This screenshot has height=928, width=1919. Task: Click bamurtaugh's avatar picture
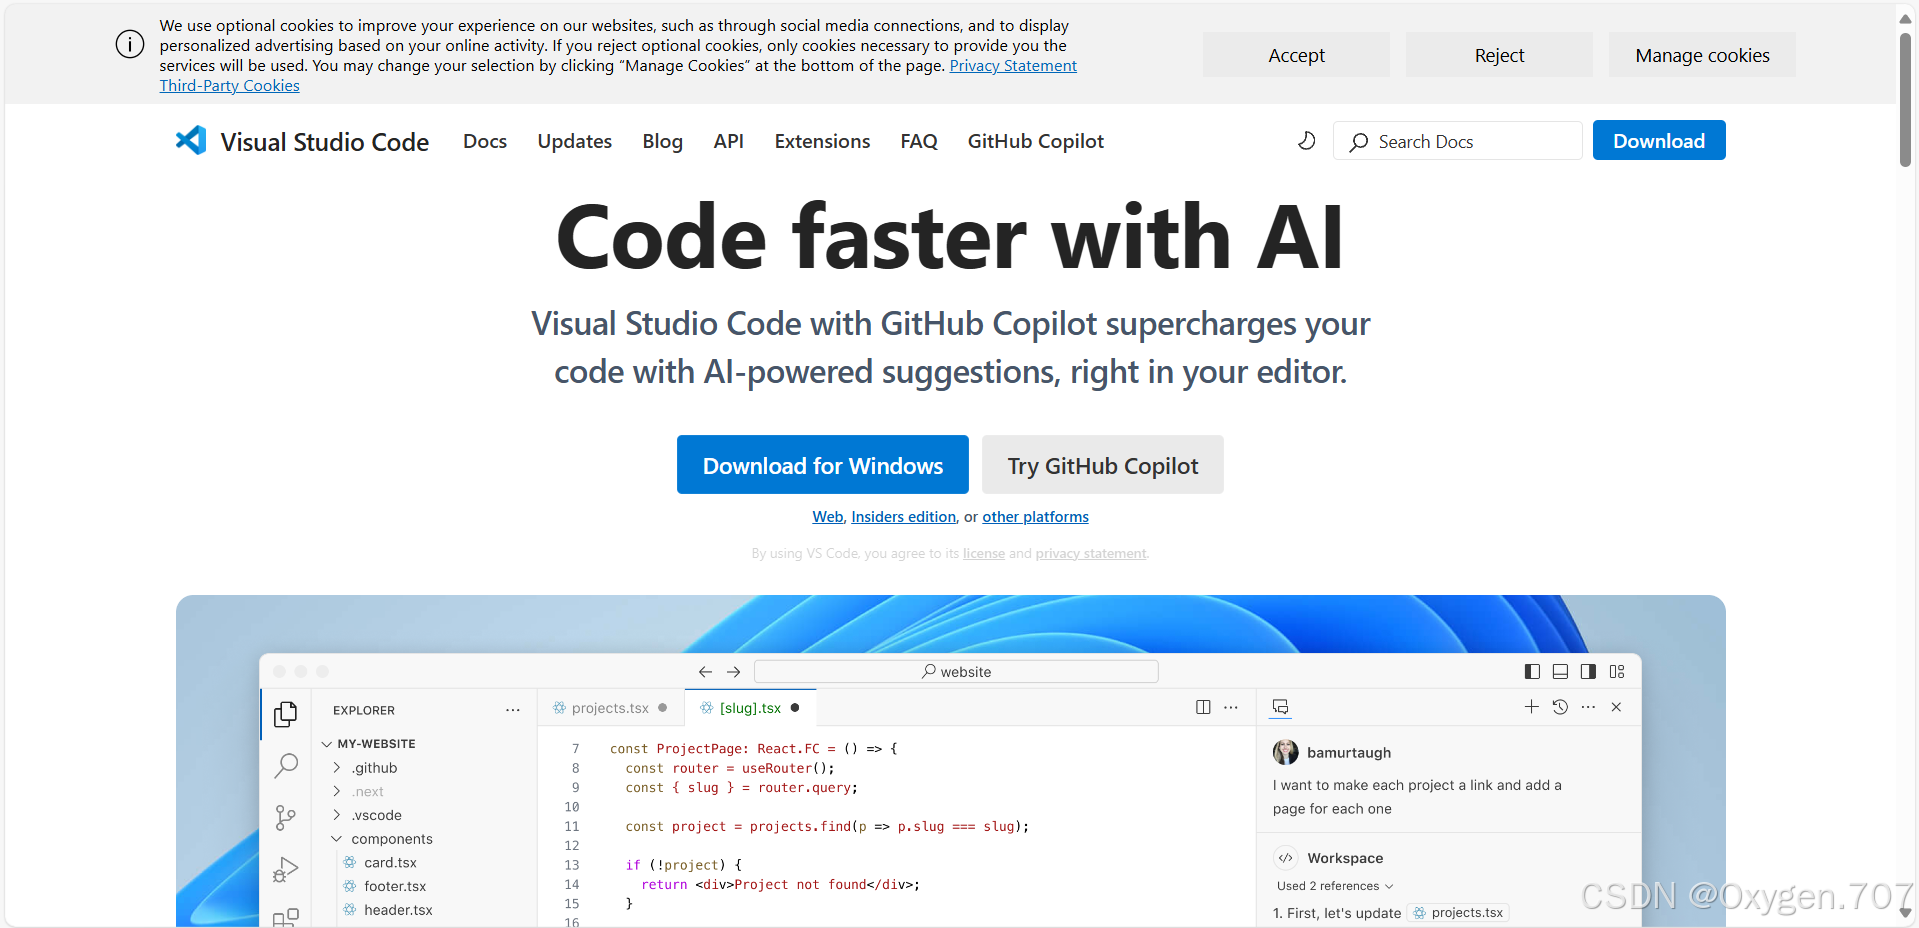[1286, 752]
